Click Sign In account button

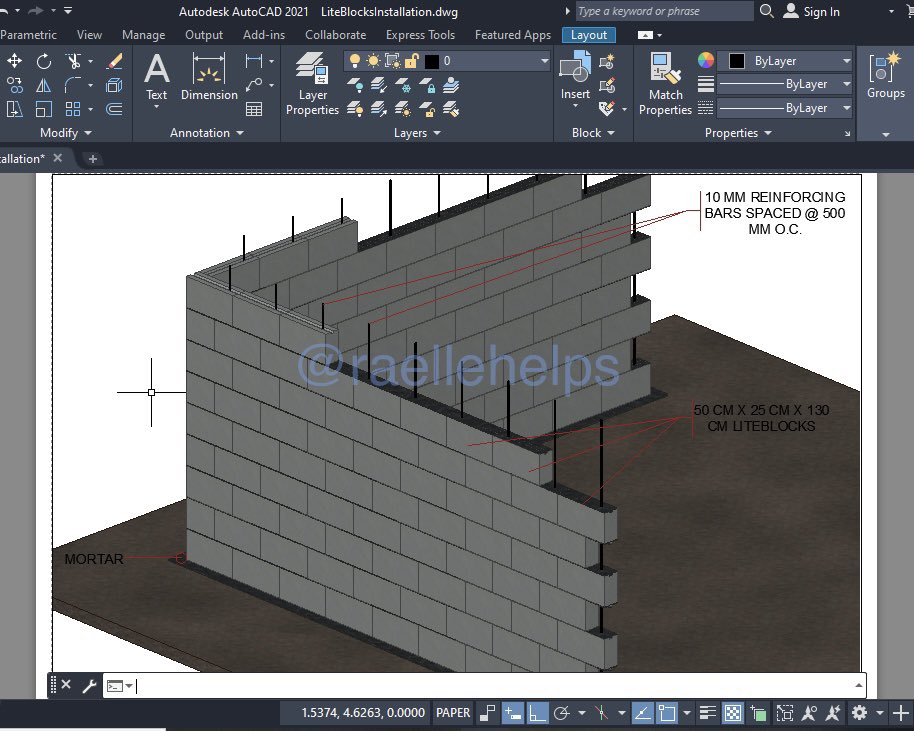coord(811,11)
